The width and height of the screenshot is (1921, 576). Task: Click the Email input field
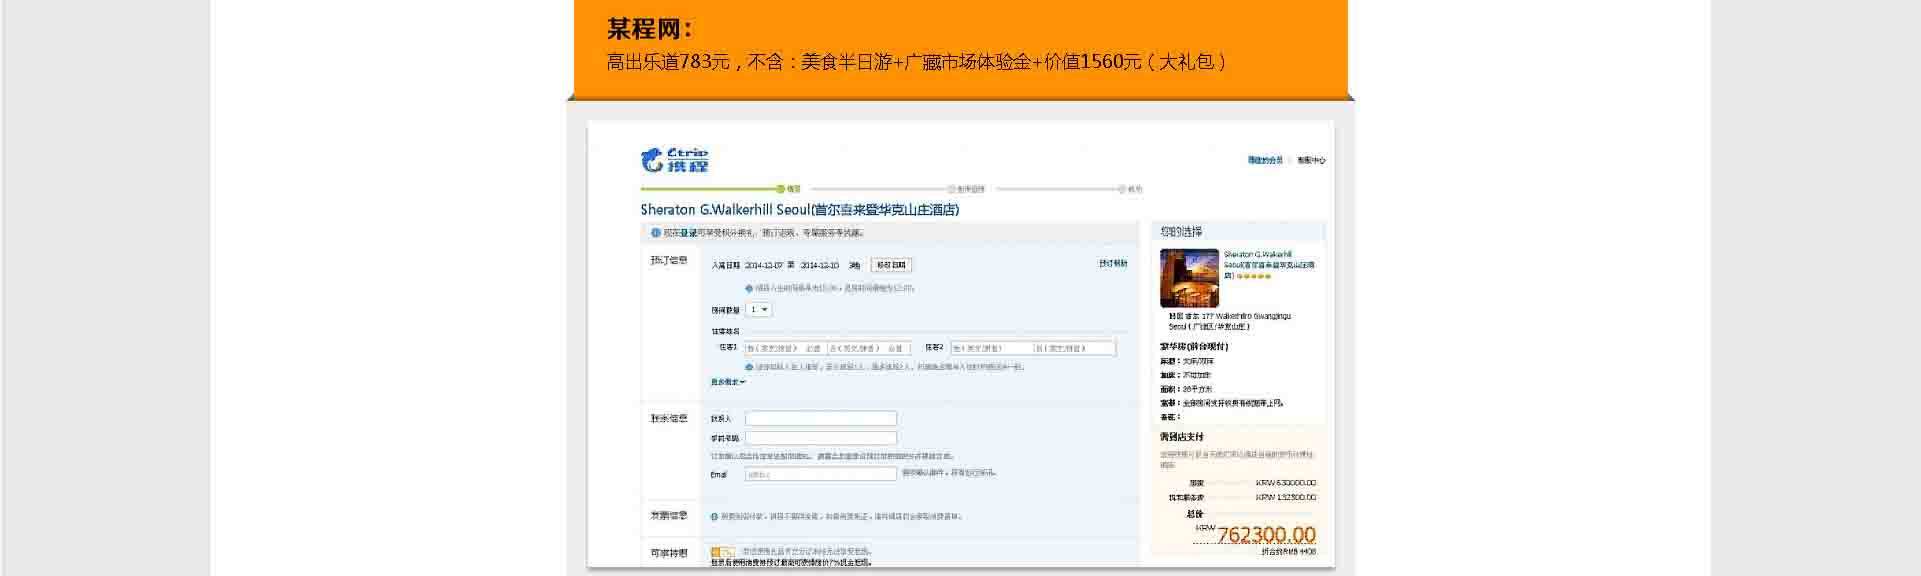[820, 474]
